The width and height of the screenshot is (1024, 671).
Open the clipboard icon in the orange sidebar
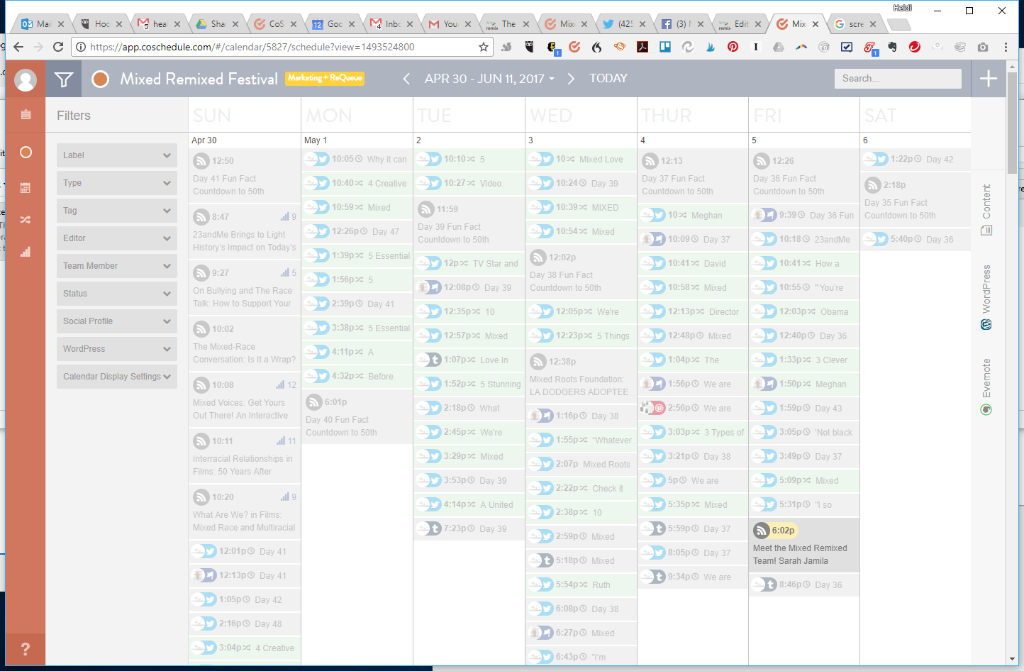25,114
